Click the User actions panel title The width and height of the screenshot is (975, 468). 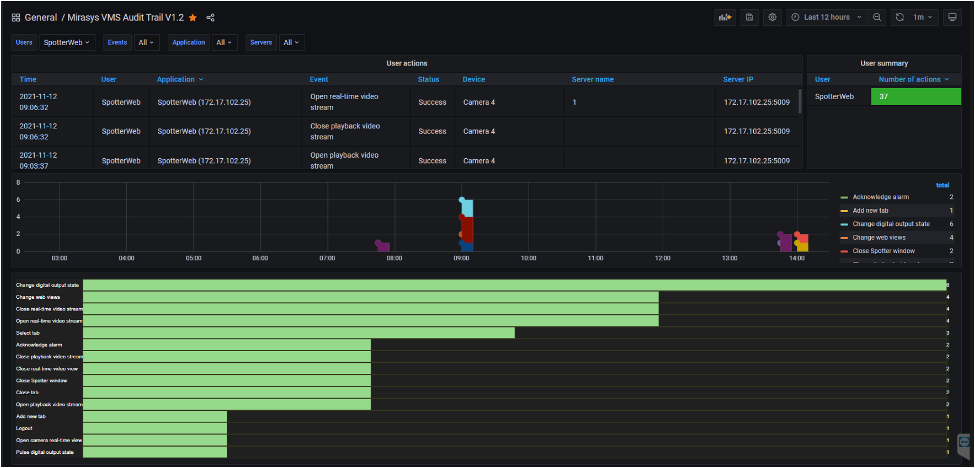[x=407, y=63]
